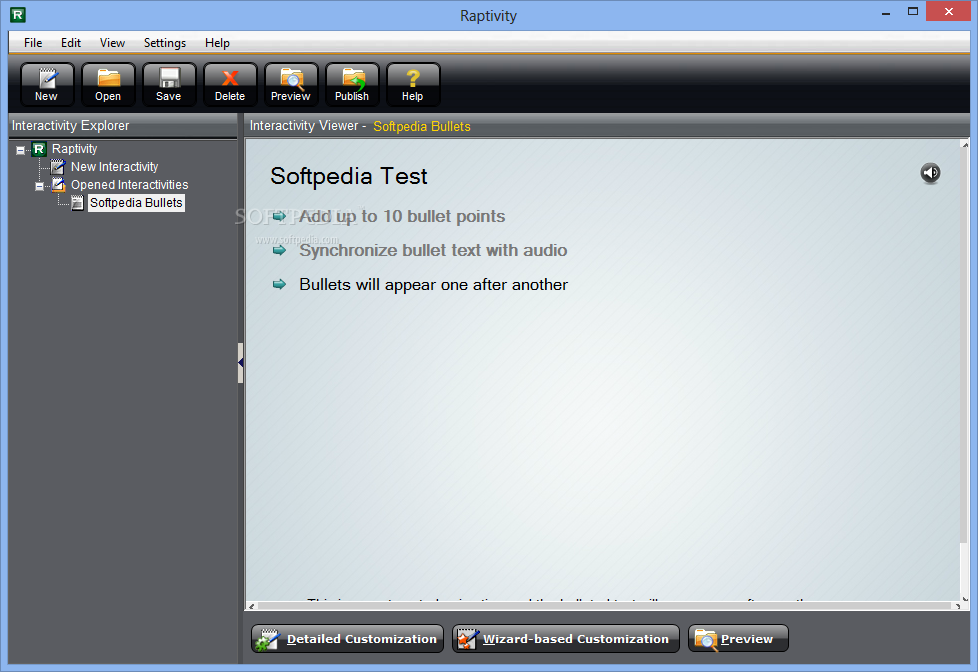Click the 'Softpedia Test' heading
978x672 pixels.
point(349,176)
